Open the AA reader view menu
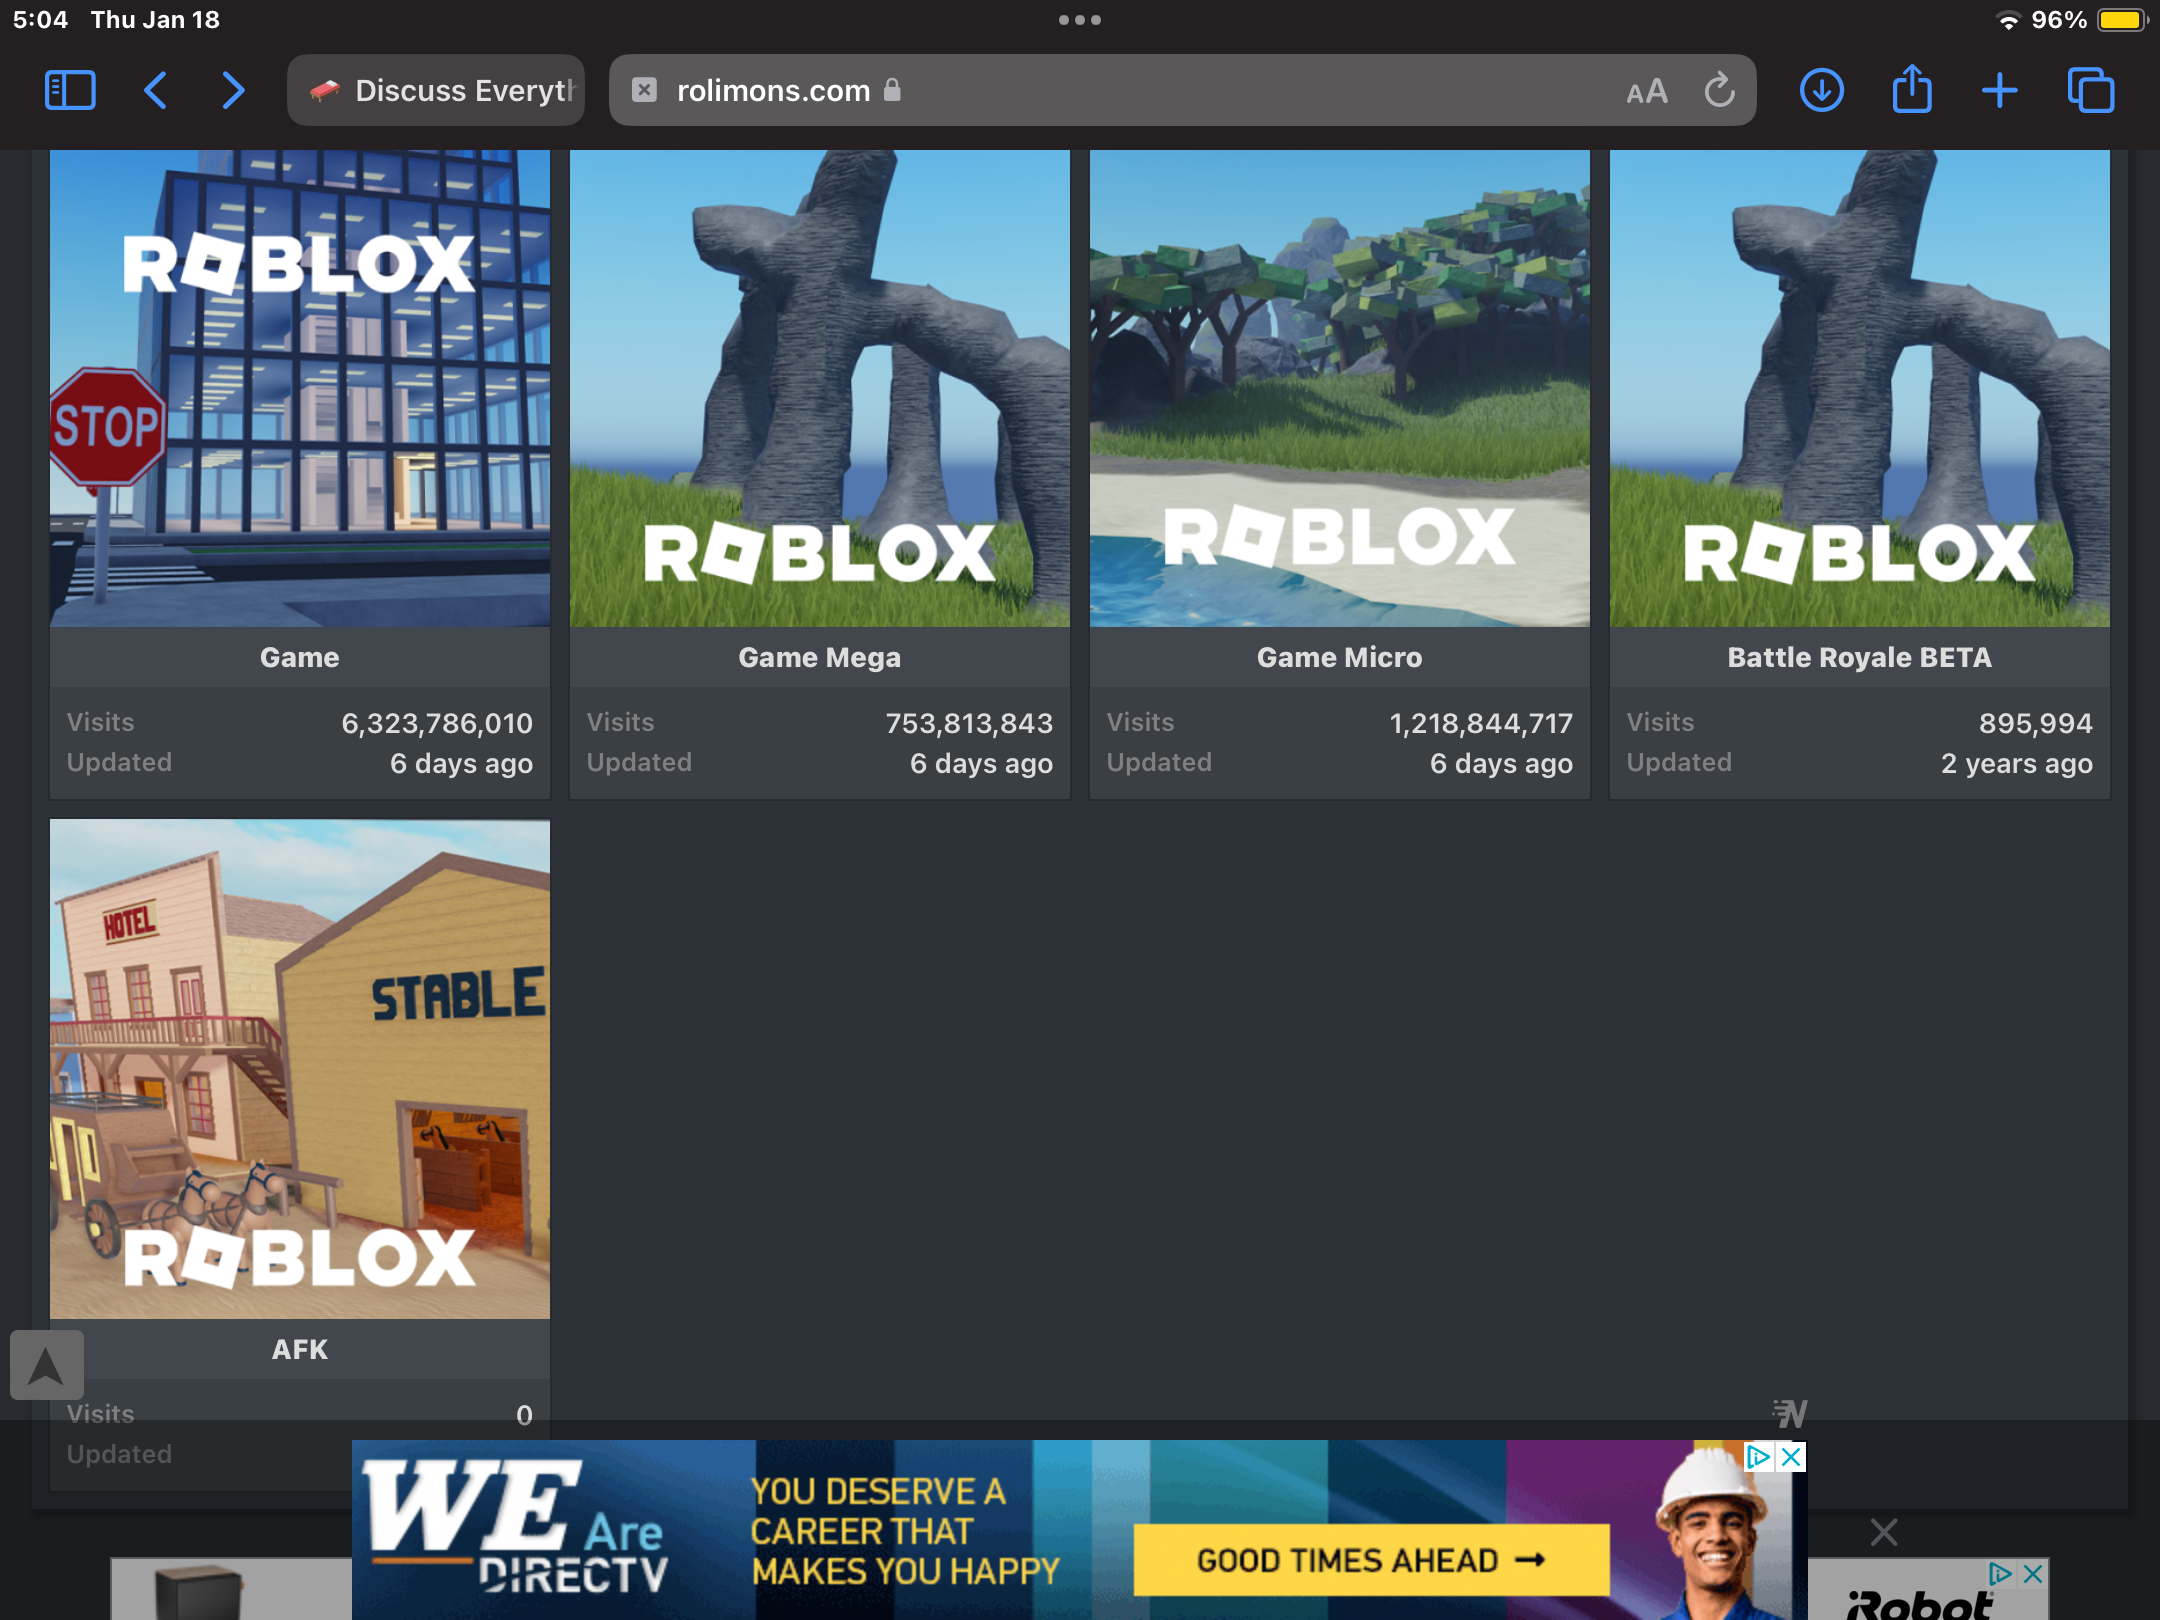Image resolution: width=2160 pixels, height=1620 pixels. coord(1646,92)
